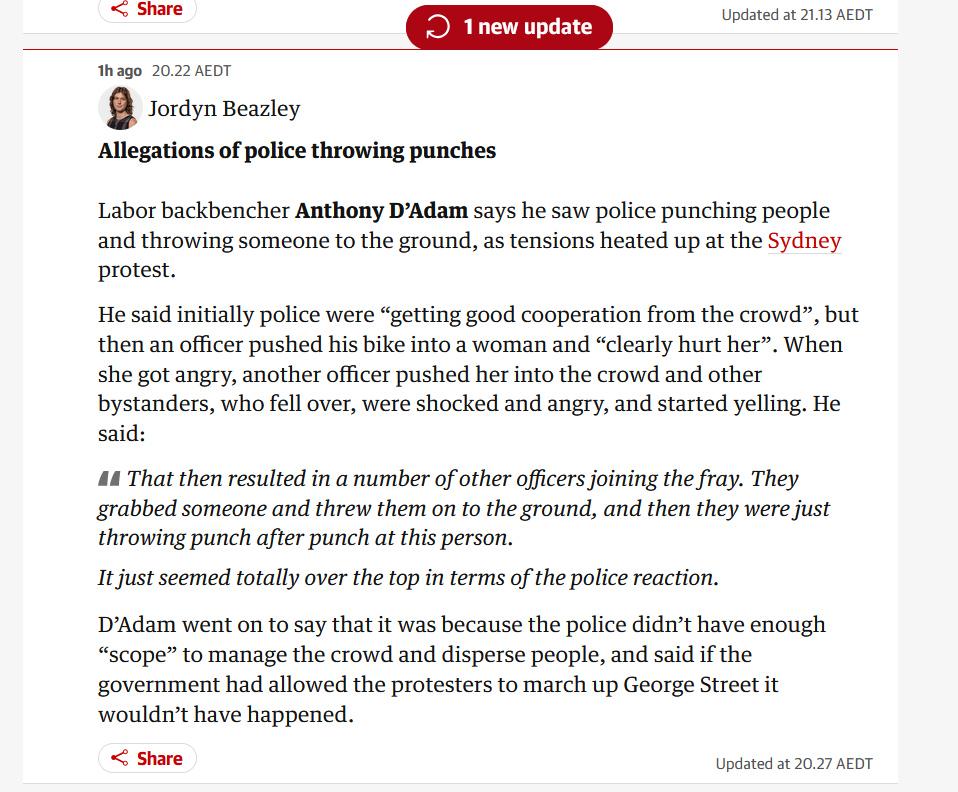Viewport: 958px width, 792px height.
Task: Follow the red Sydney link
Action: [x=804, y=241]
